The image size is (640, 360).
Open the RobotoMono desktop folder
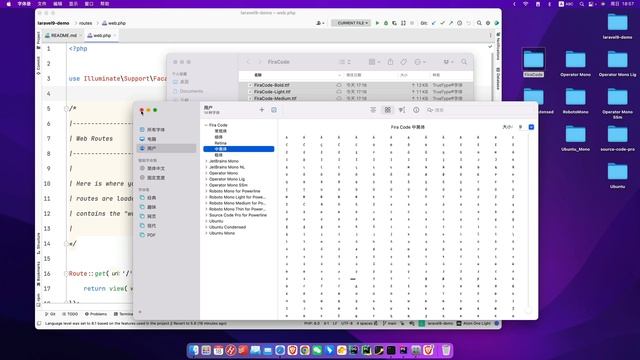tap(576, 101)
